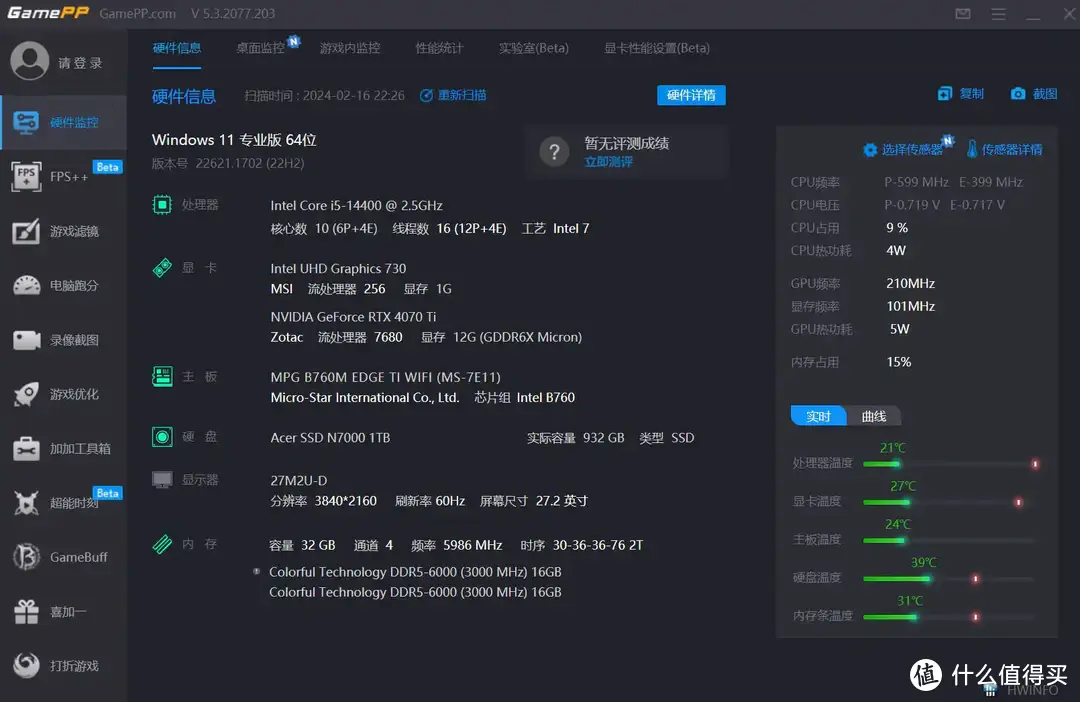Click 请登录 login text
The image size is (1080, 702).
[80, 63]
